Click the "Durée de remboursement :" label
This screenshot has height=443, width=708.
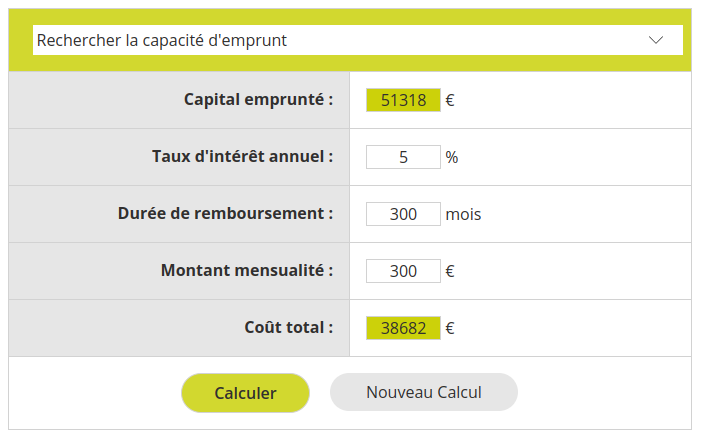pos(225,213)
